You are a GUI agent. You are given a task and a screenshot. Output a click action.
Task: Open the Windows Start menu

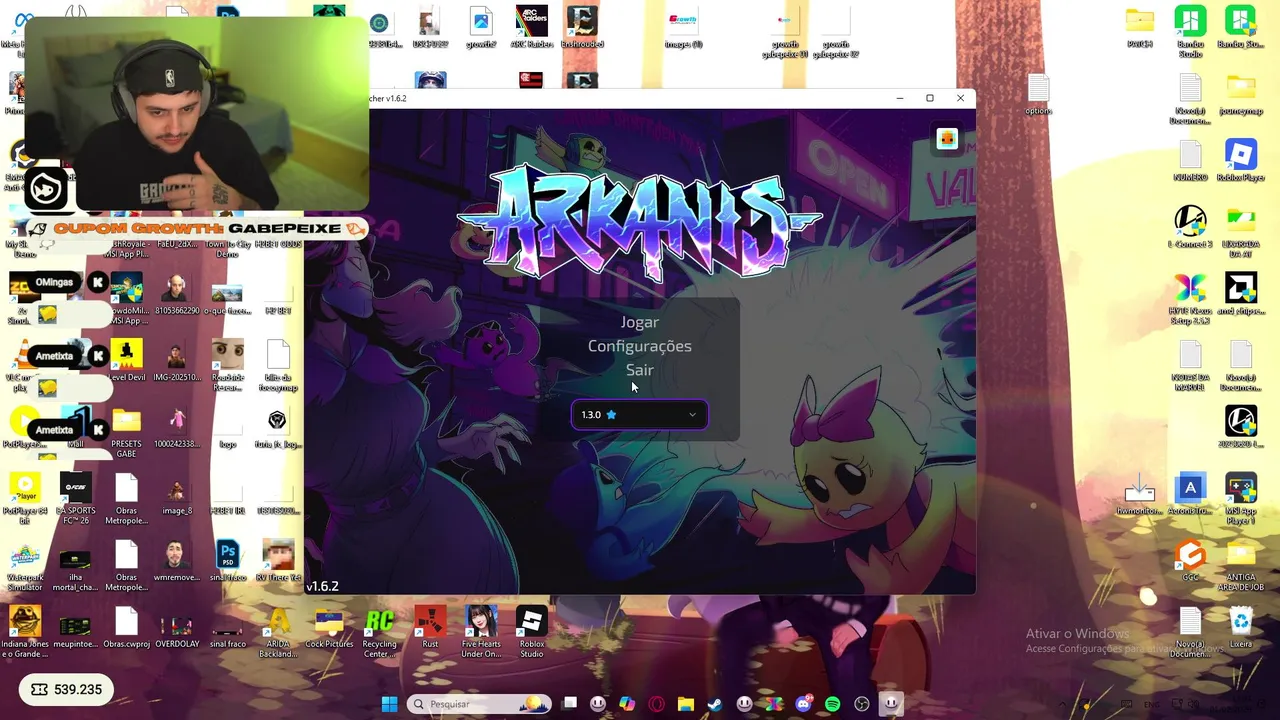tap(389, 704)
